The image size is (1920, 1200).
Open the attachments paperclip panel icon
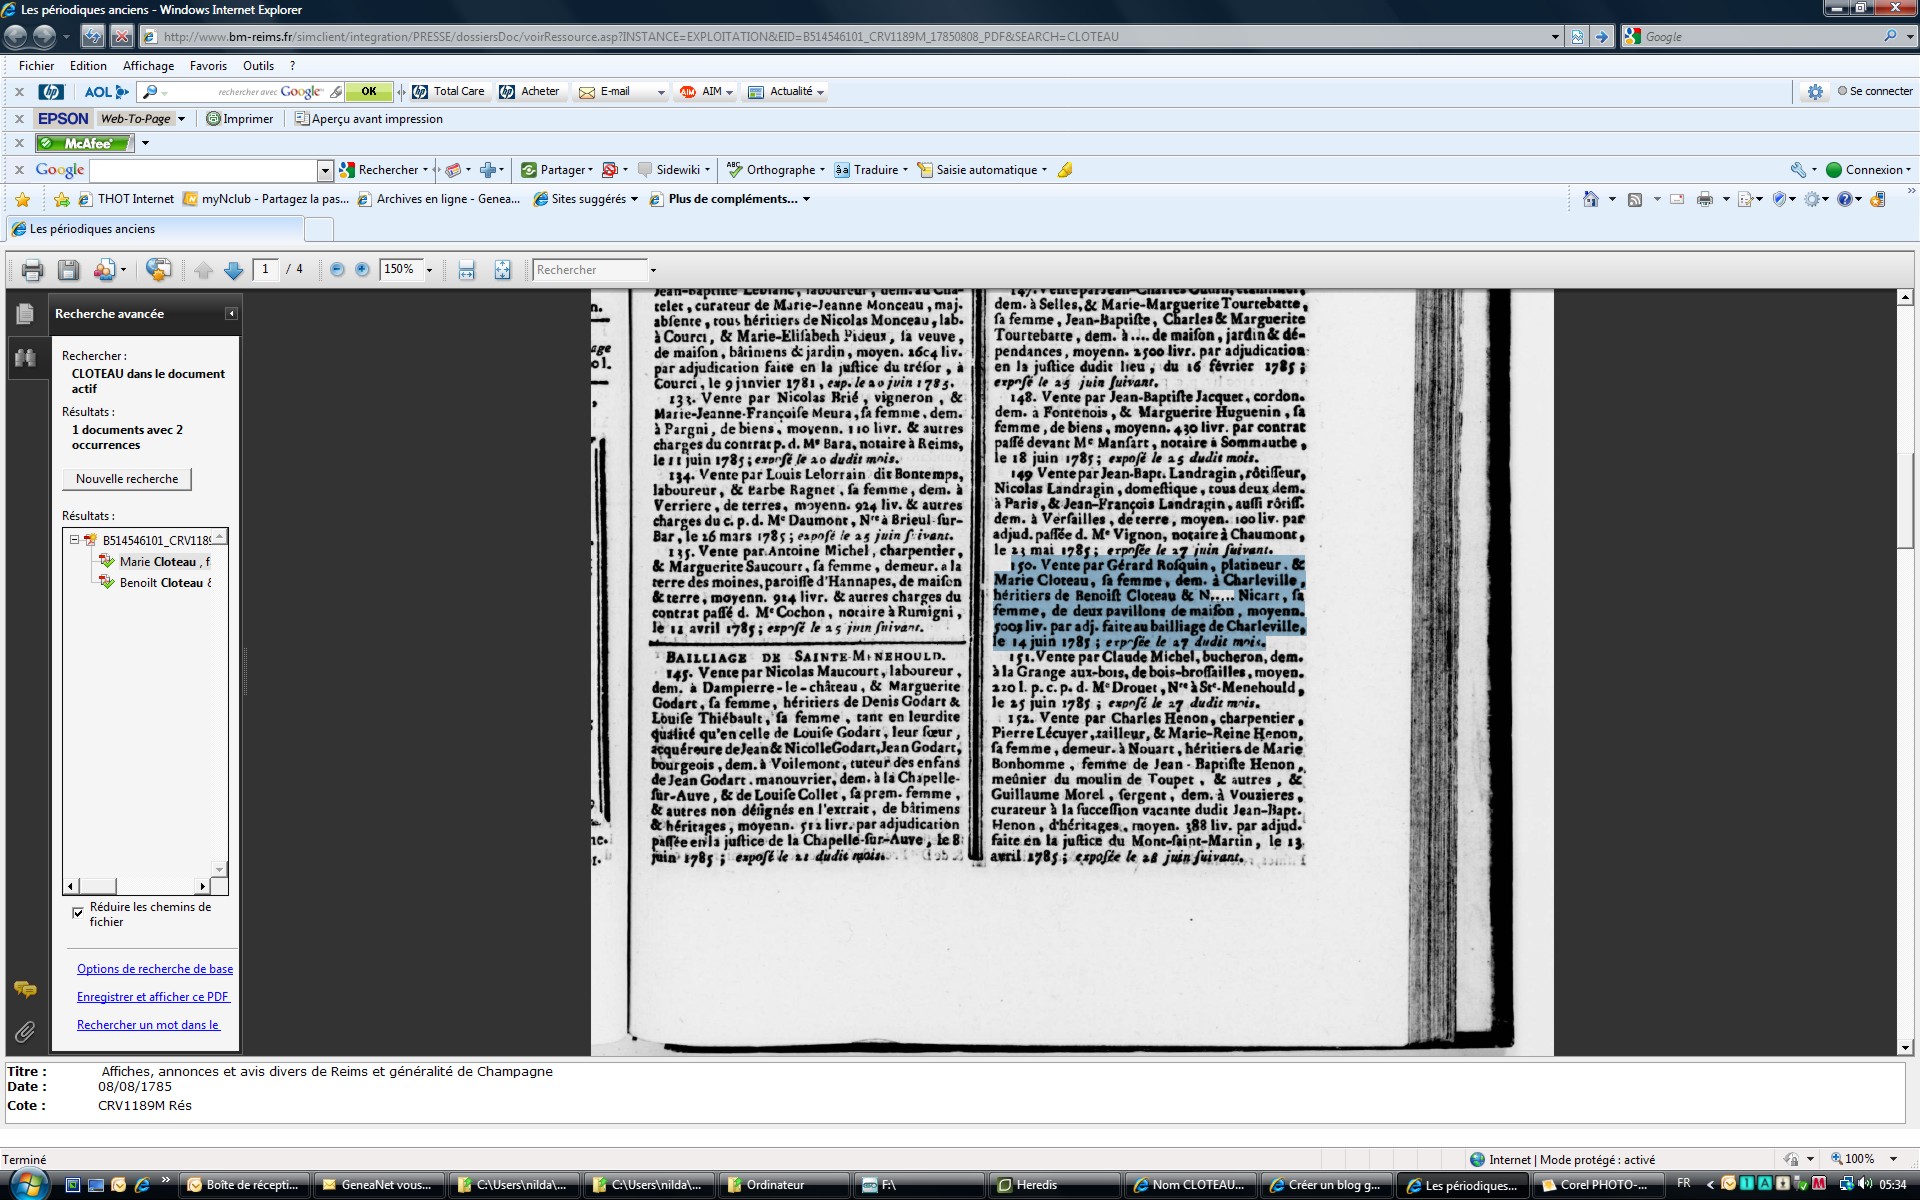pos(25,1031)
